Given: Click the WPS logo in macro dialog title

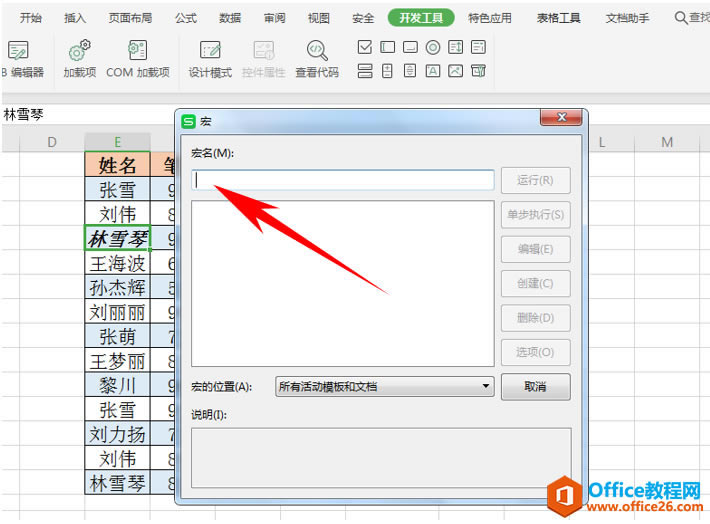Looking at the screenshot, I should (188, 121).
